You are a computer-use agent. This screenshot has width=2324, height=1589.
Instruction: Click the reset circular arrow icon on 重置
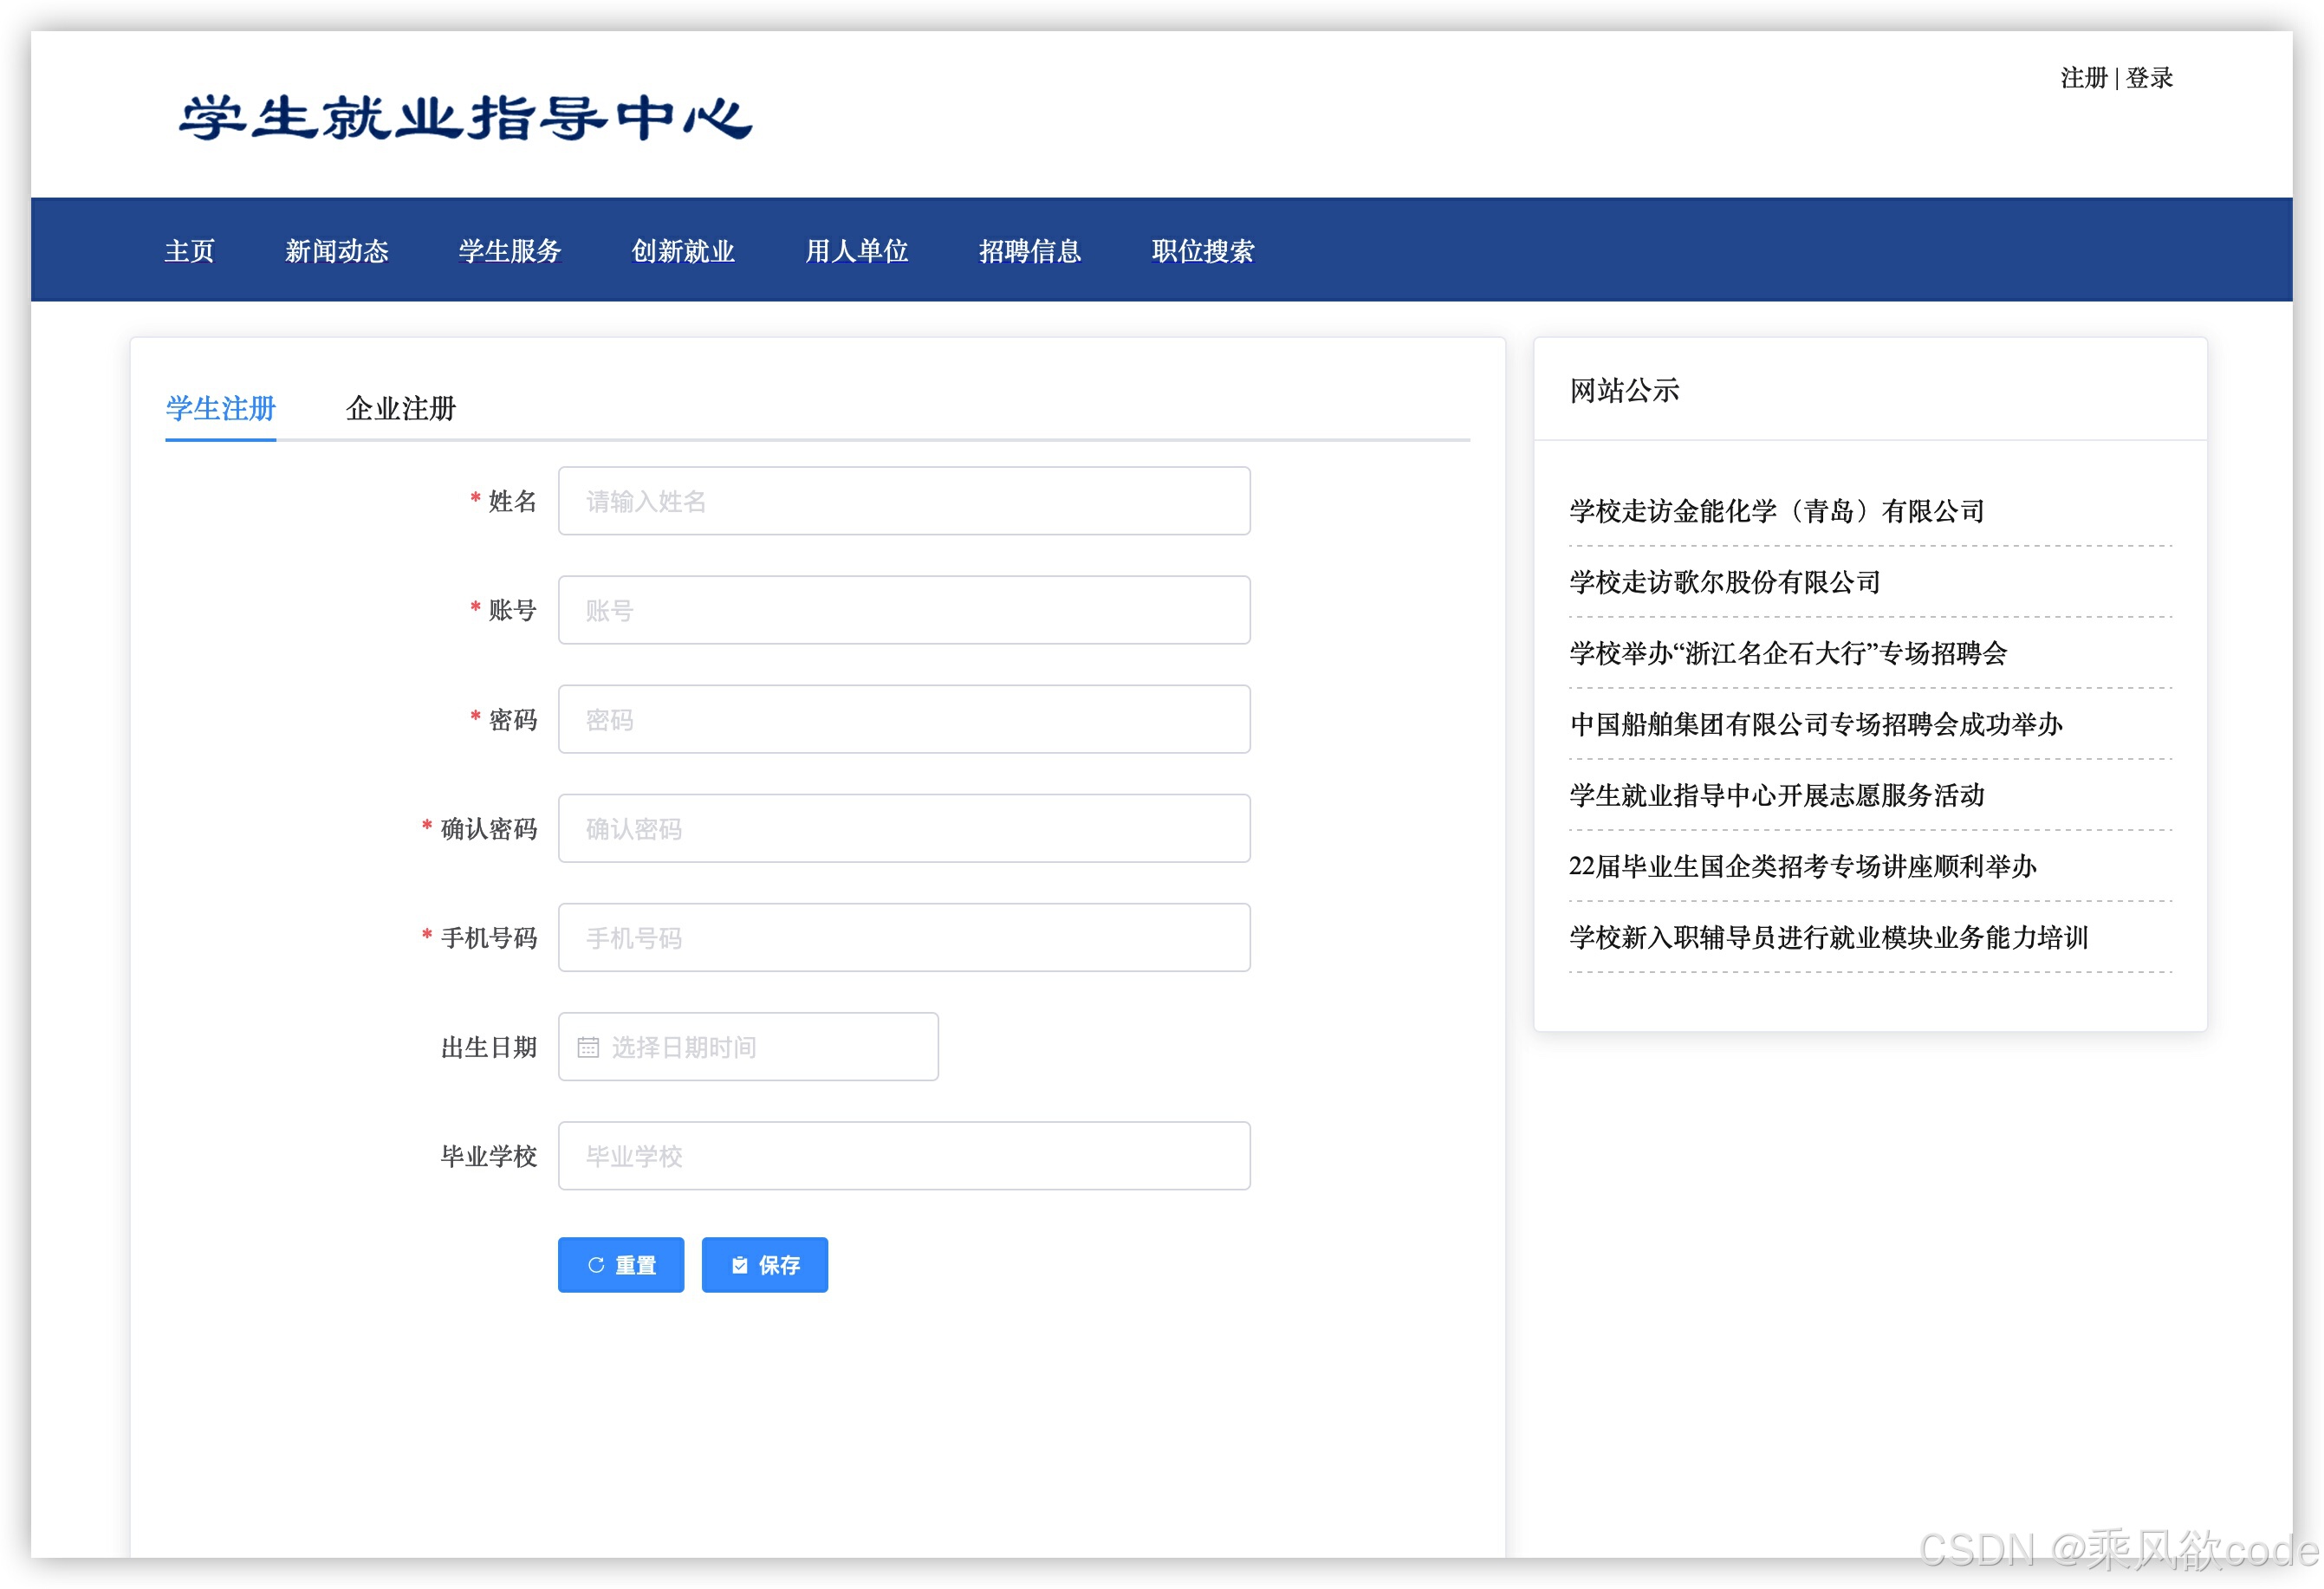pos(594,1264)
